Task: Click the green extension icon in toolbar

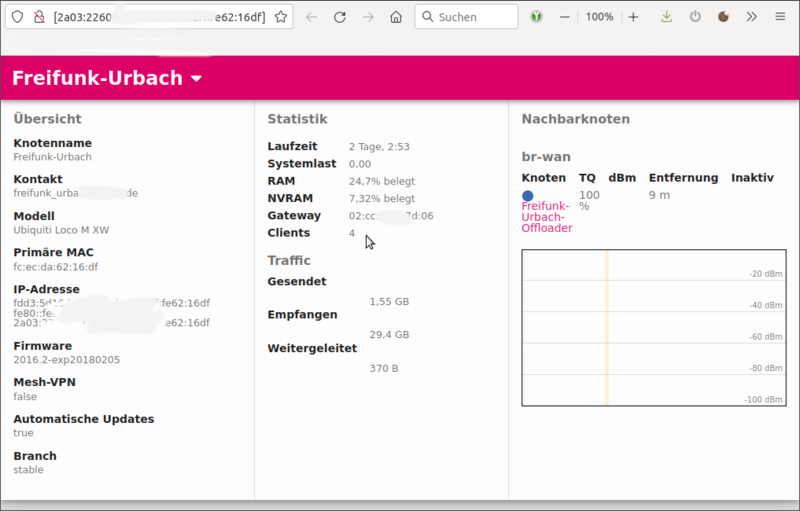Action: click(x=536, y=17)
